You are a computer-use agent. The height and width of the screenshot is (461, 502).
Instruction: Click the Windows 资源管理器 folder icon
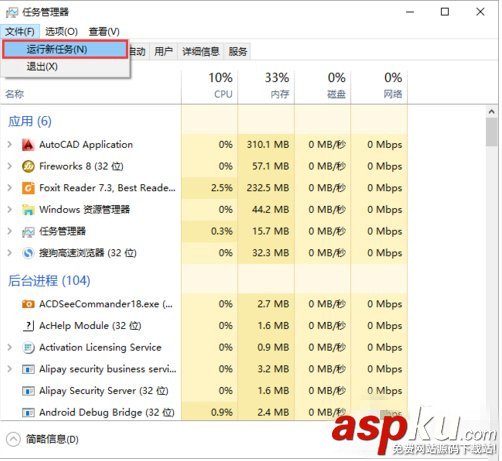point(28,210)
